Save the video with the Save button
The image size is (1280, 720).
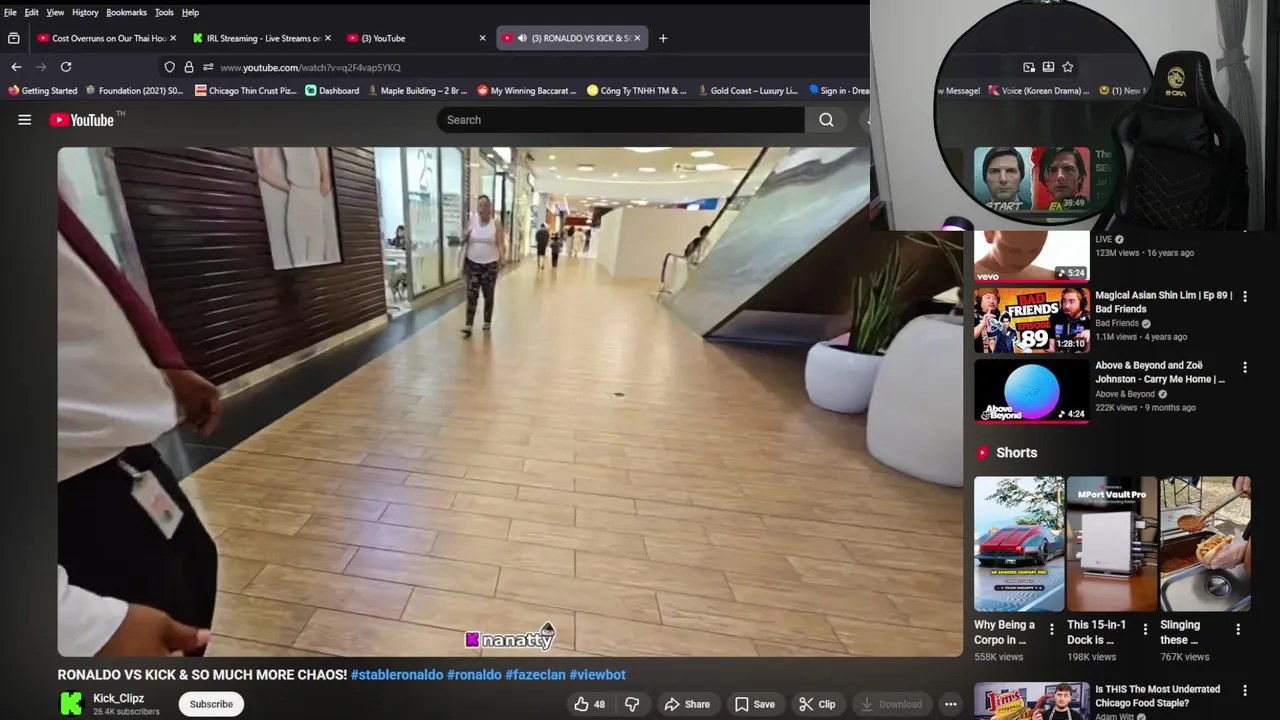point(755,704)
